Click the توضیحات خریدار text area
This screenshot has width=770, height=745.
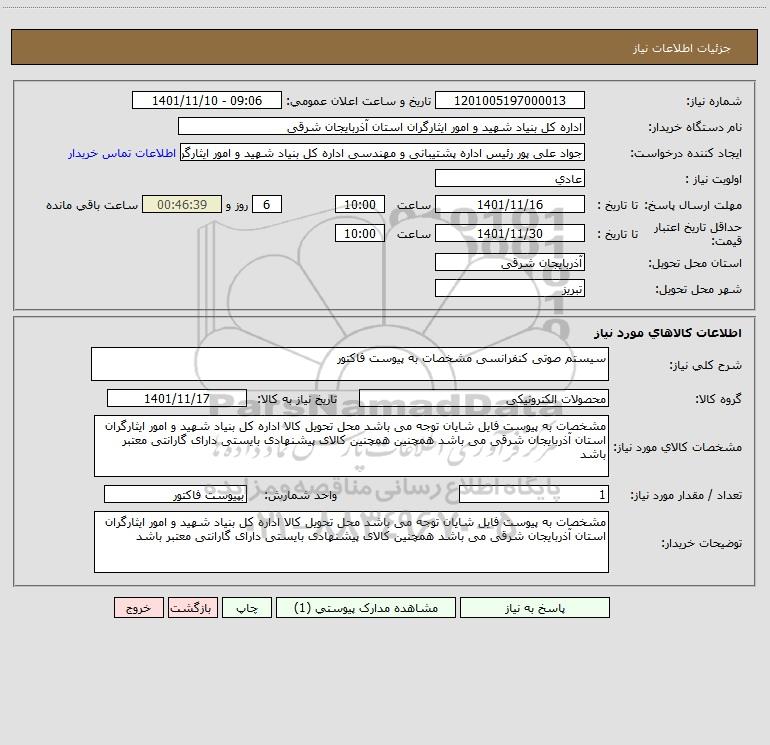point(351,542)
